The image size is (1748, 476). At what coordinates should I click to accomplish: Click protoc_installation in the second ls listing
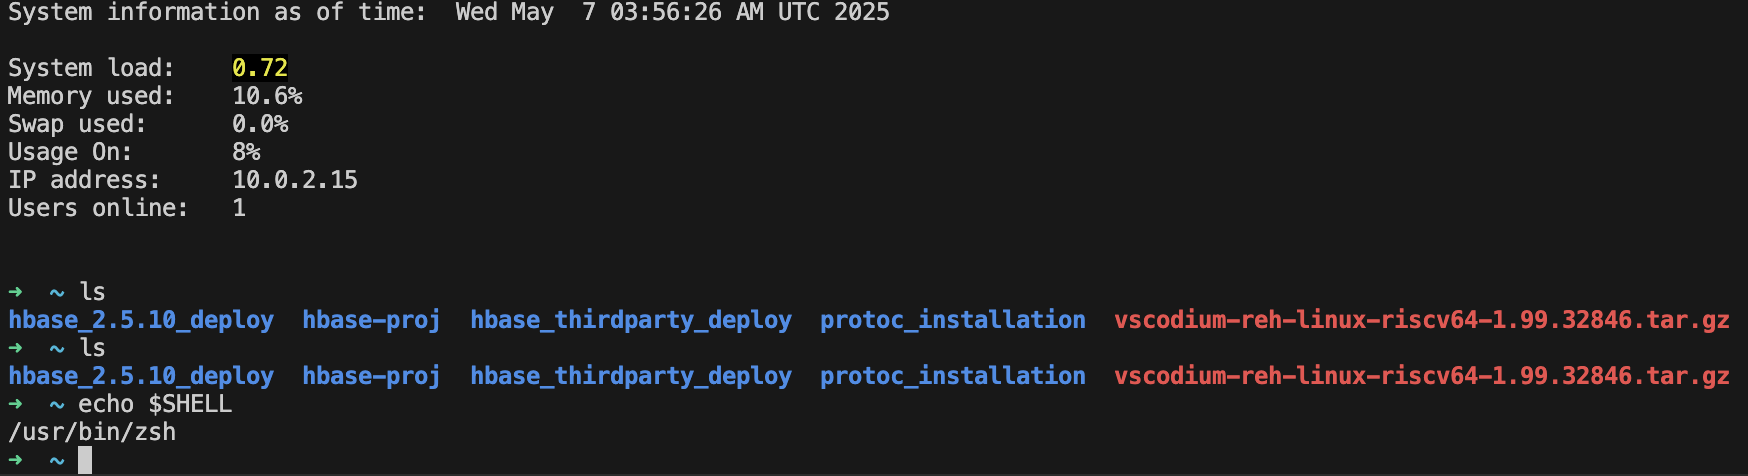pyautogui.click(x=952, y=376)
